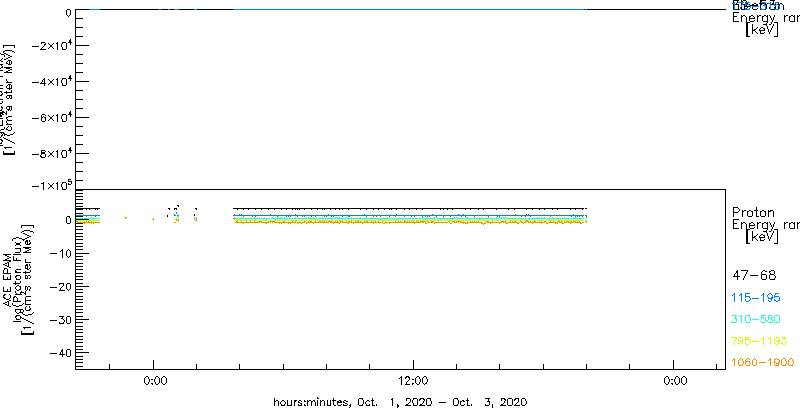Click the -1×10⁵ y-axis tick label

click(x=50, y=185)
